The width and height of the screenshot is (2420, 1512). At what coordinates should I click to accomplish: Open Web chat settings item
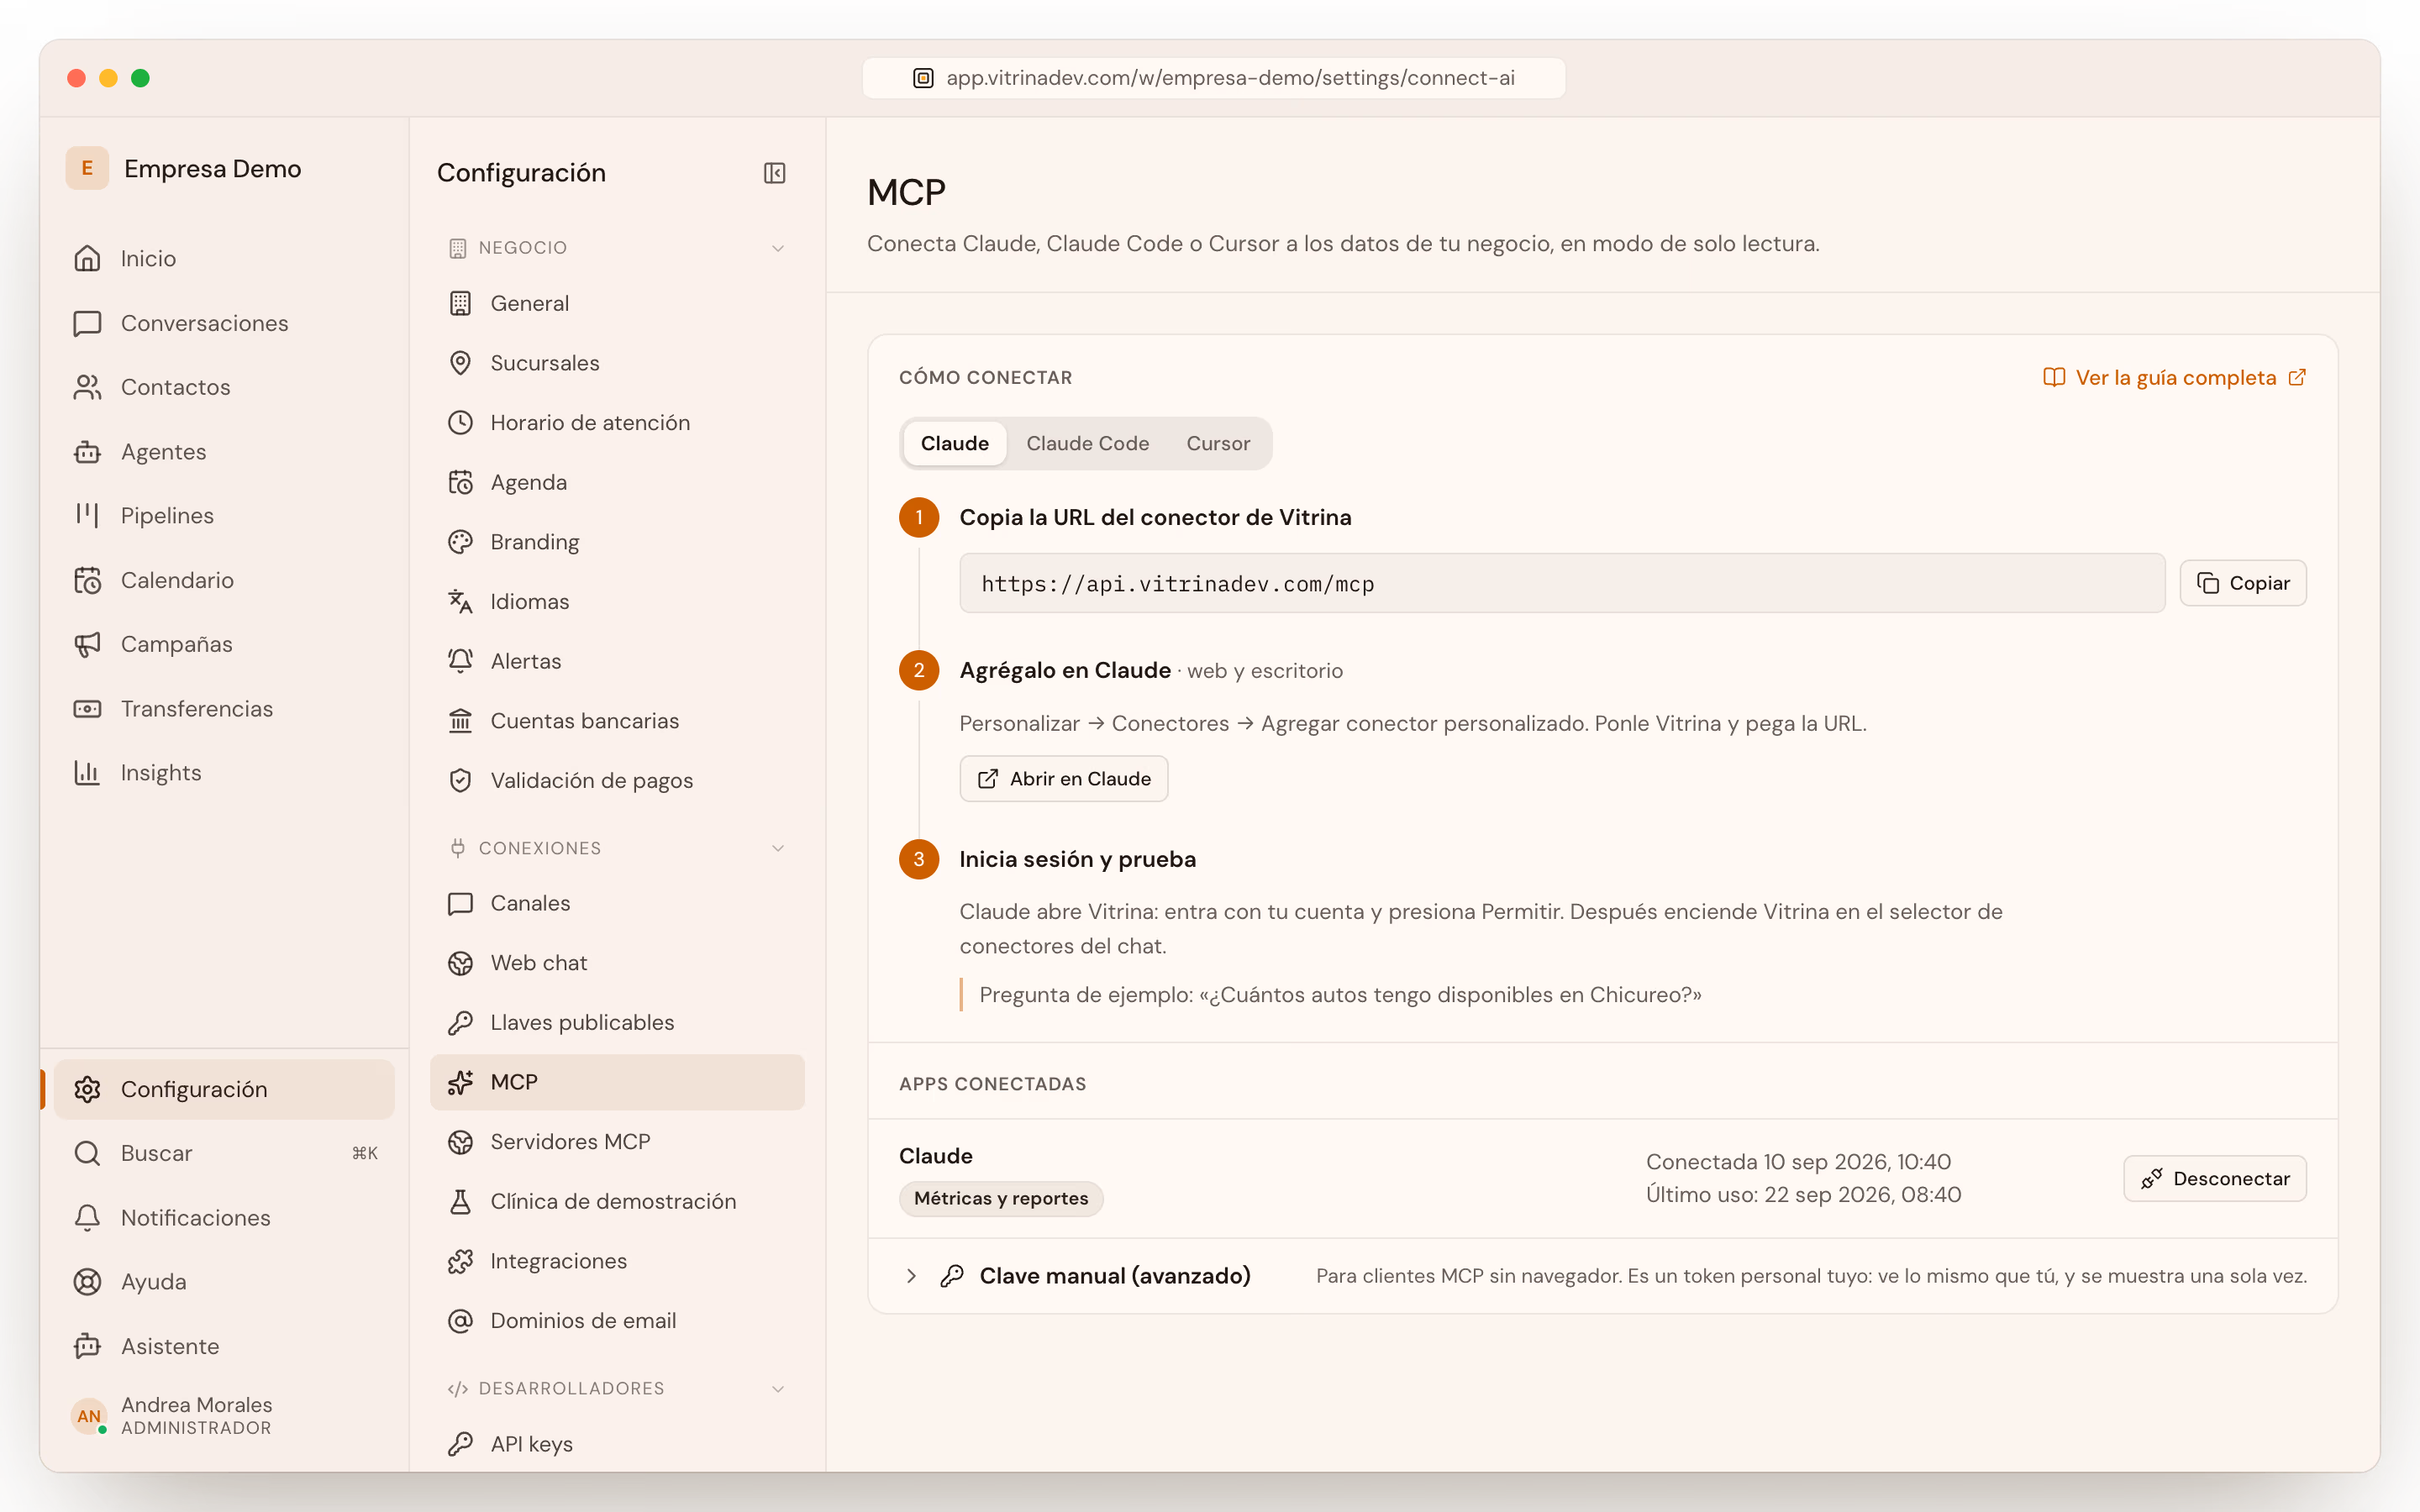click(x=617, y=963)
